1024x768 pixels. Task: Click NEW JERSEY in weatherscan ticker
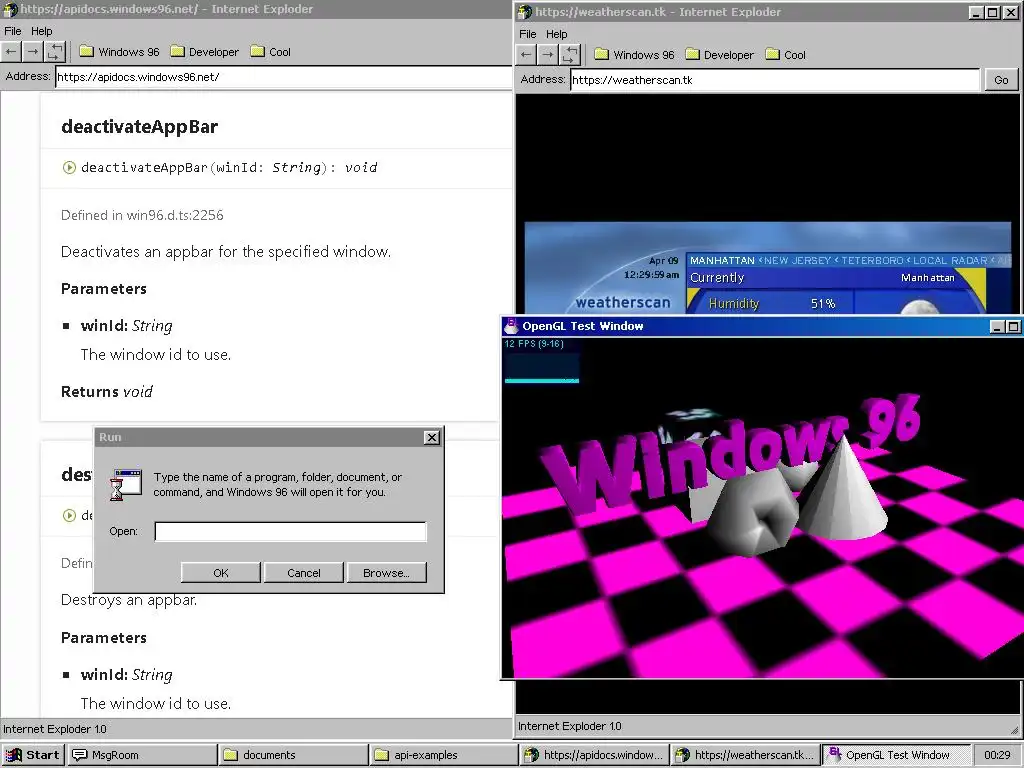coord(797,261)
